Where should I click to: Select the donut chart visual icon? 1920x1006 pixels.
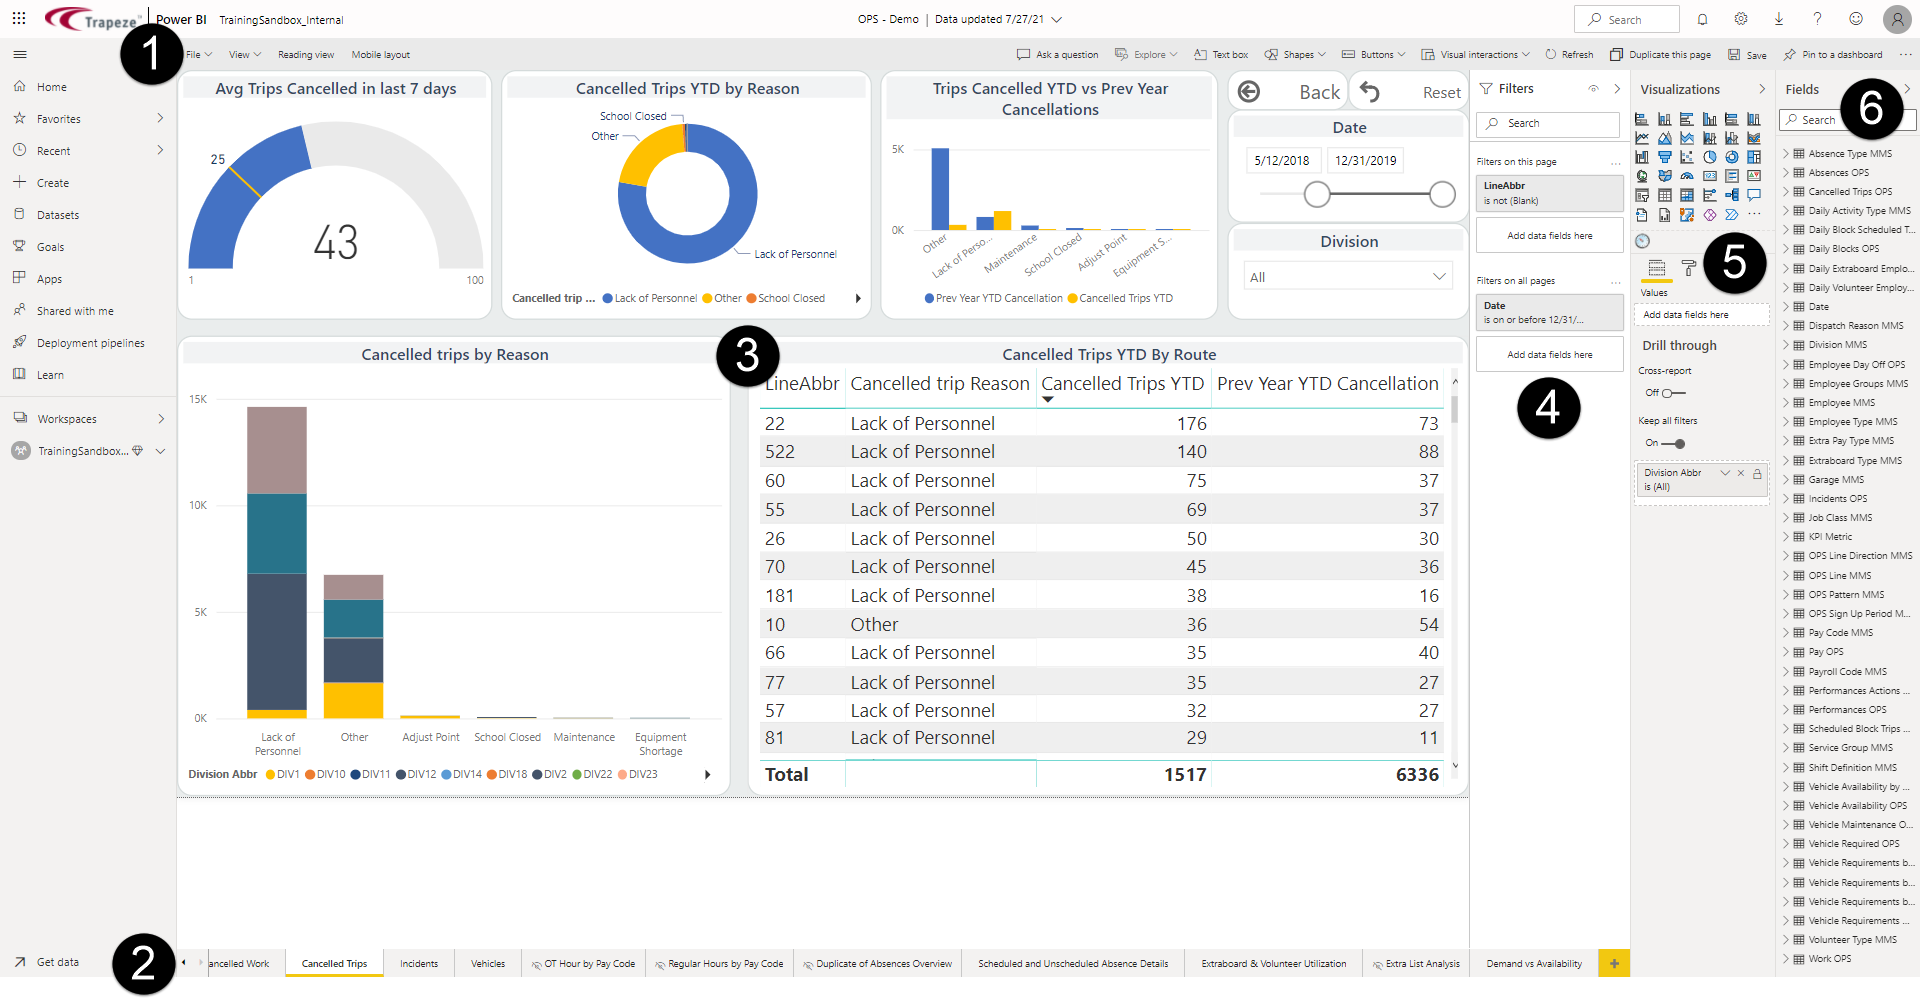pos(1732,157)
